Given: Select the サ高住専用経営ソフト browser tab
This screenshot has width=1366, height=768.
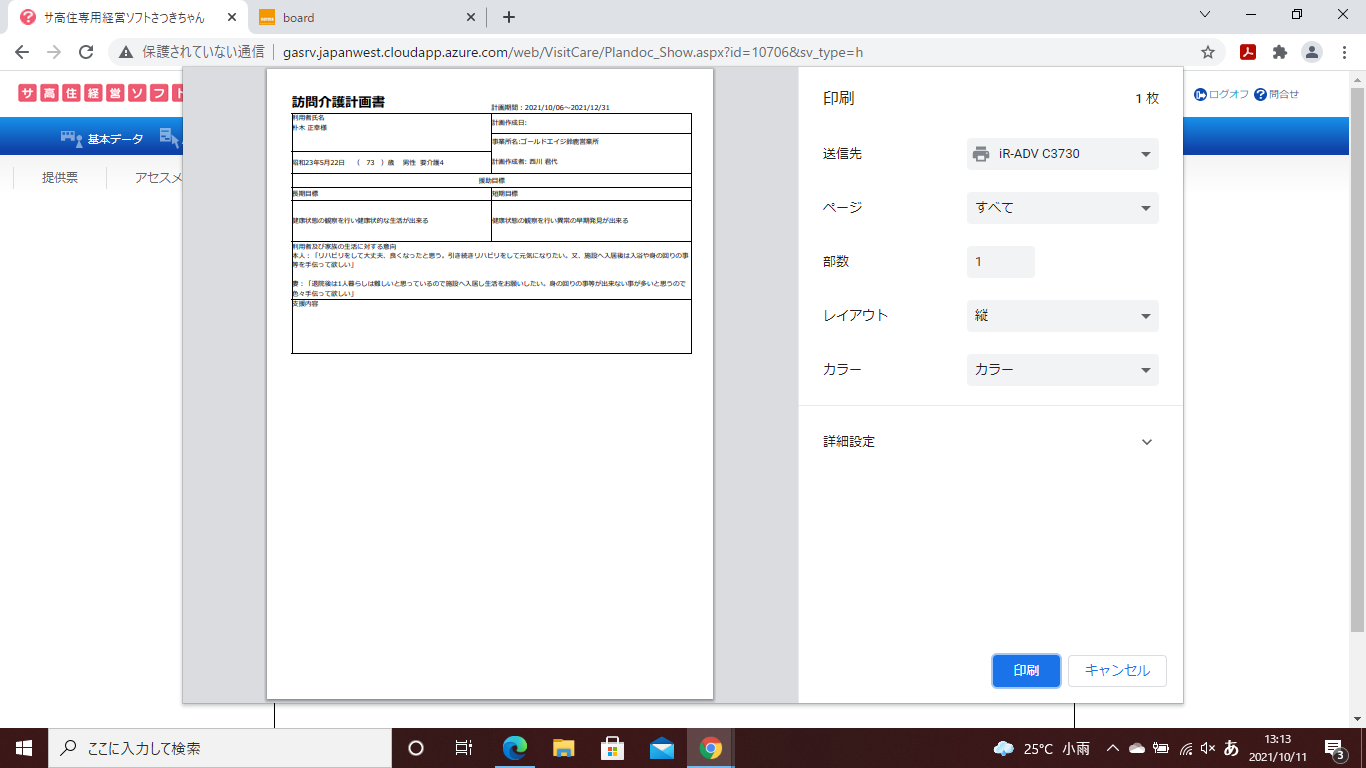Looking at the screenshot, I should pos(125,17).
